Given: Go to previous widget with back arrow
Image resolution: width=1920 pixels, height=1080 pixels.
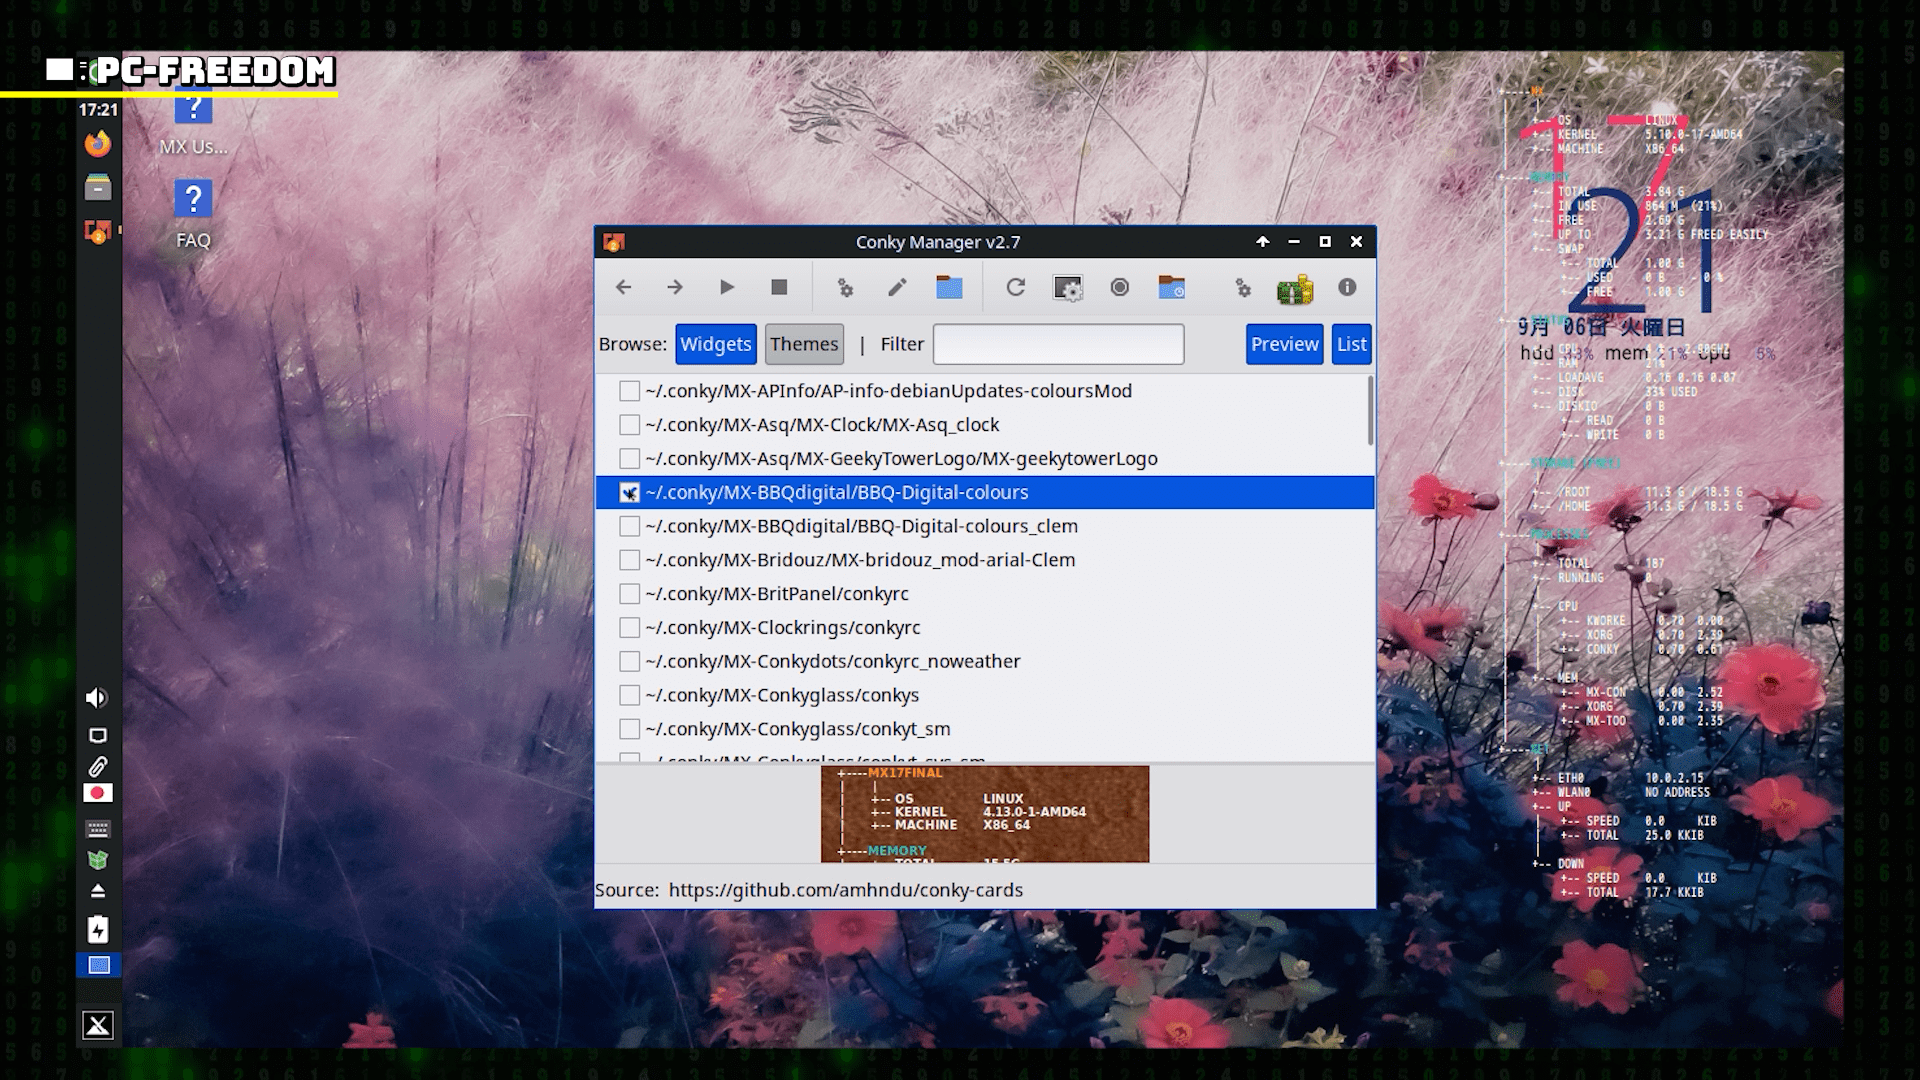Looking at the screenshot, I should (x=623, y=288).
